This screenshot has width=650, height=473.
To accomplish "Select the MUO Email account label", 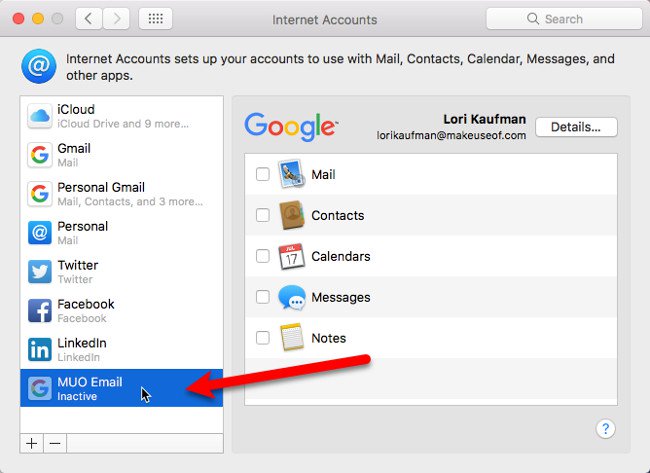I will pos(90,382).
